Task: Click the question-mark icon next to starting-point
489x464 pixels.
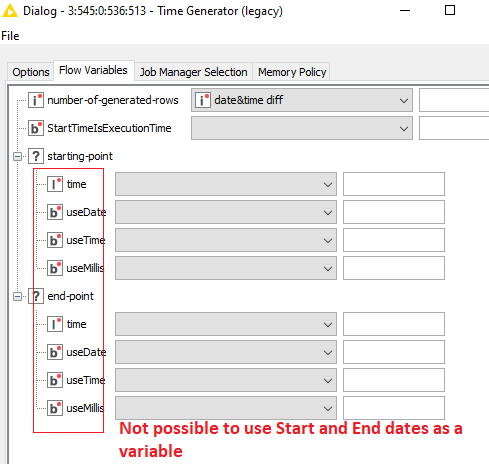Action: point(36,156)
